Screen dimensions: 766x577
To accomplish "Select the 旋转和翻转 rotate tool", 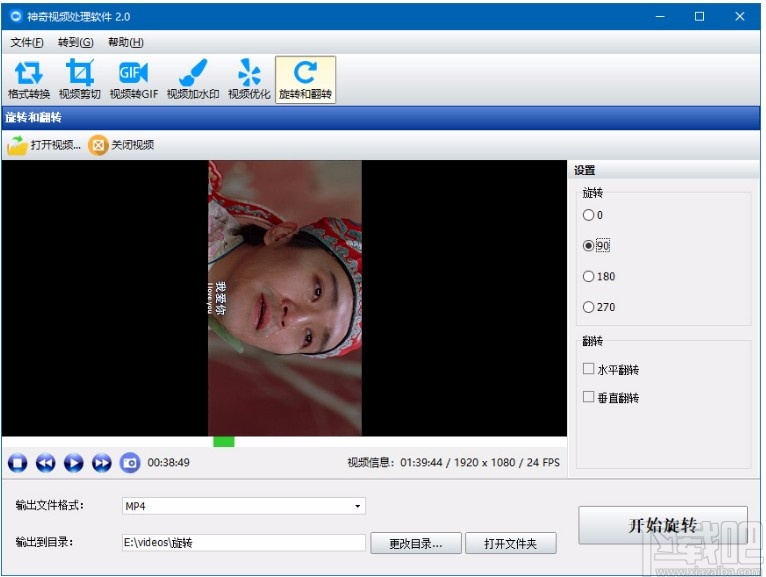I will click(305, 80).
